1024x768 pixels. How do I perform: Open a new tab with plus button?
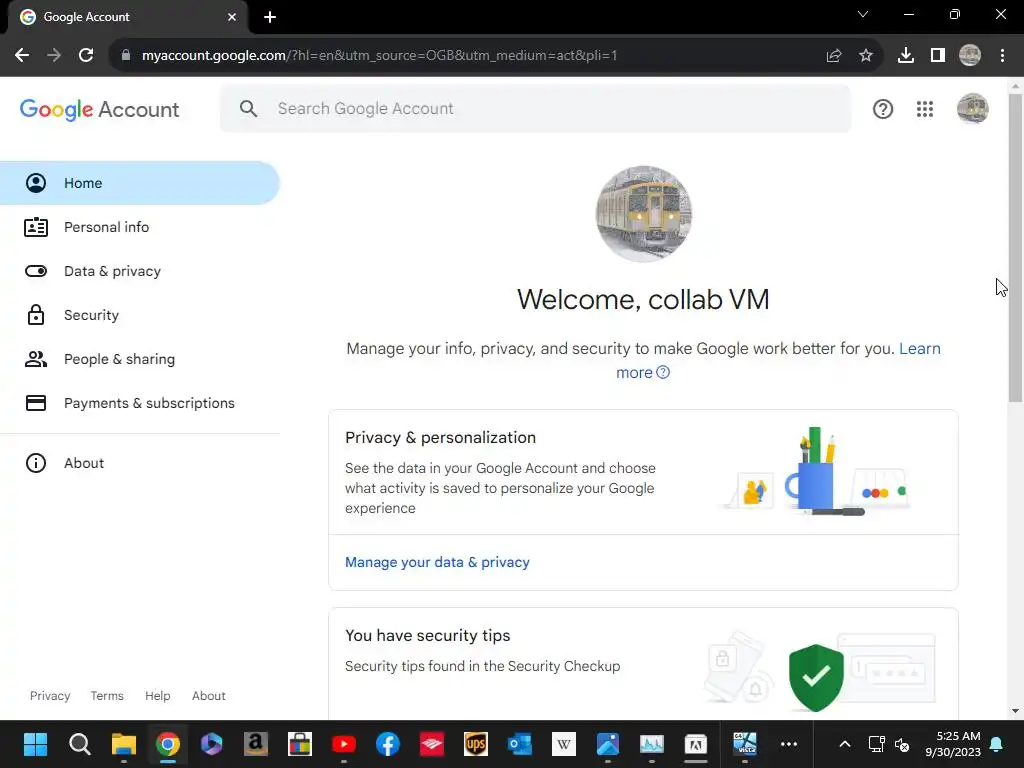tap(270, 17)
